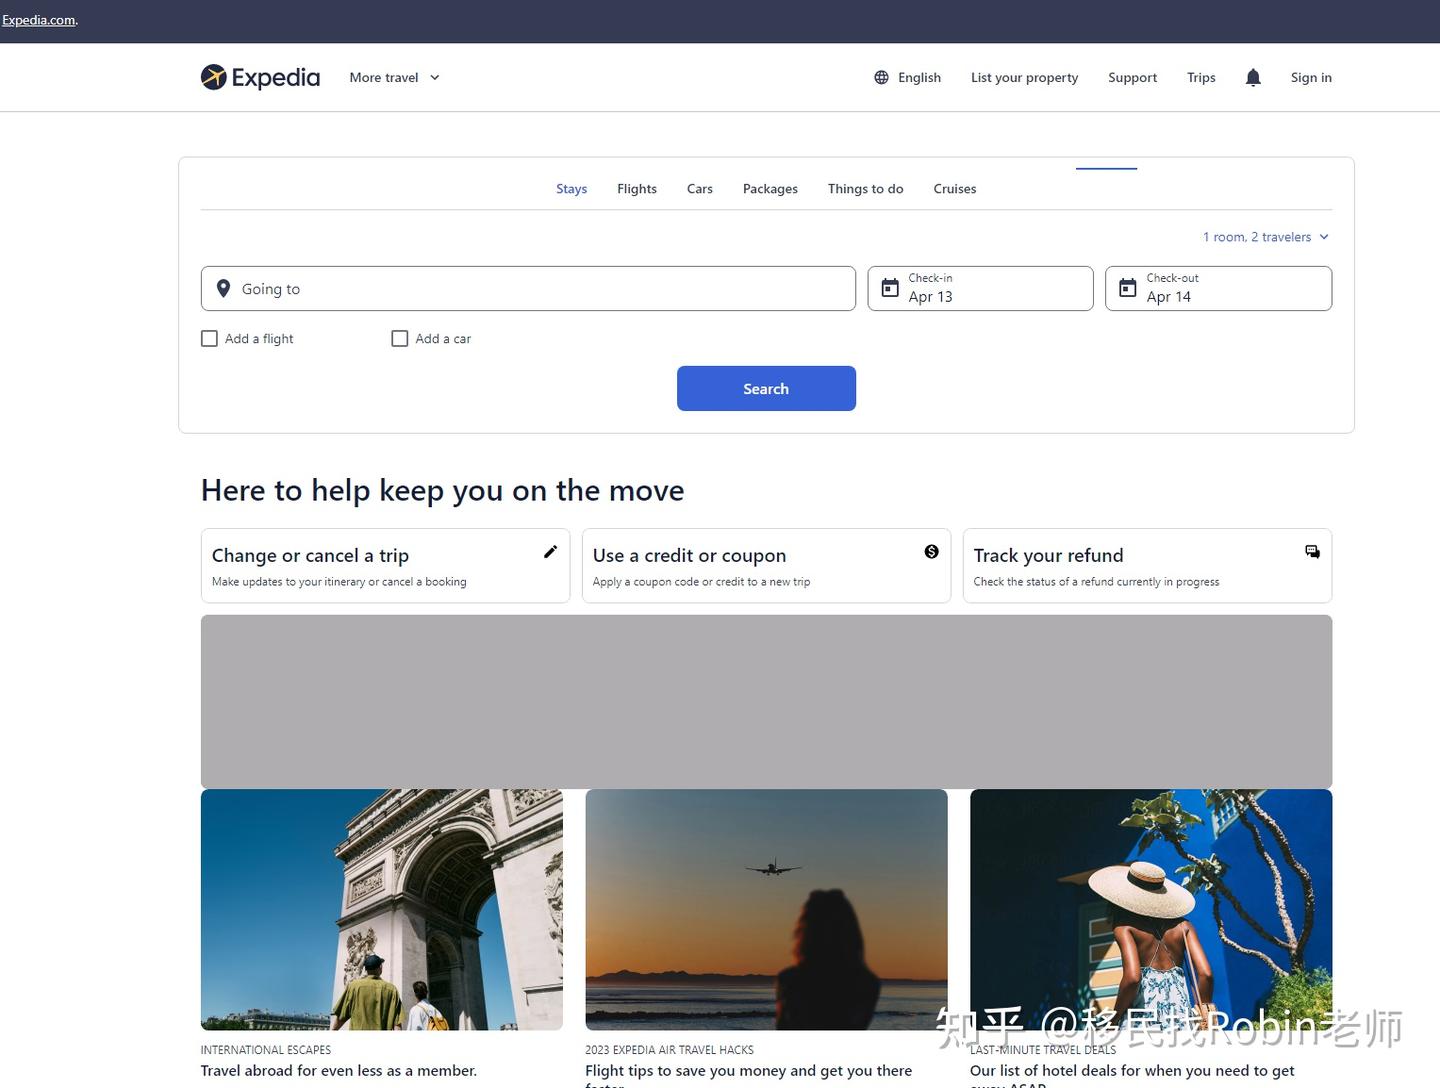Click the Arc de Triomphe travel image

(x=382, y=910)
